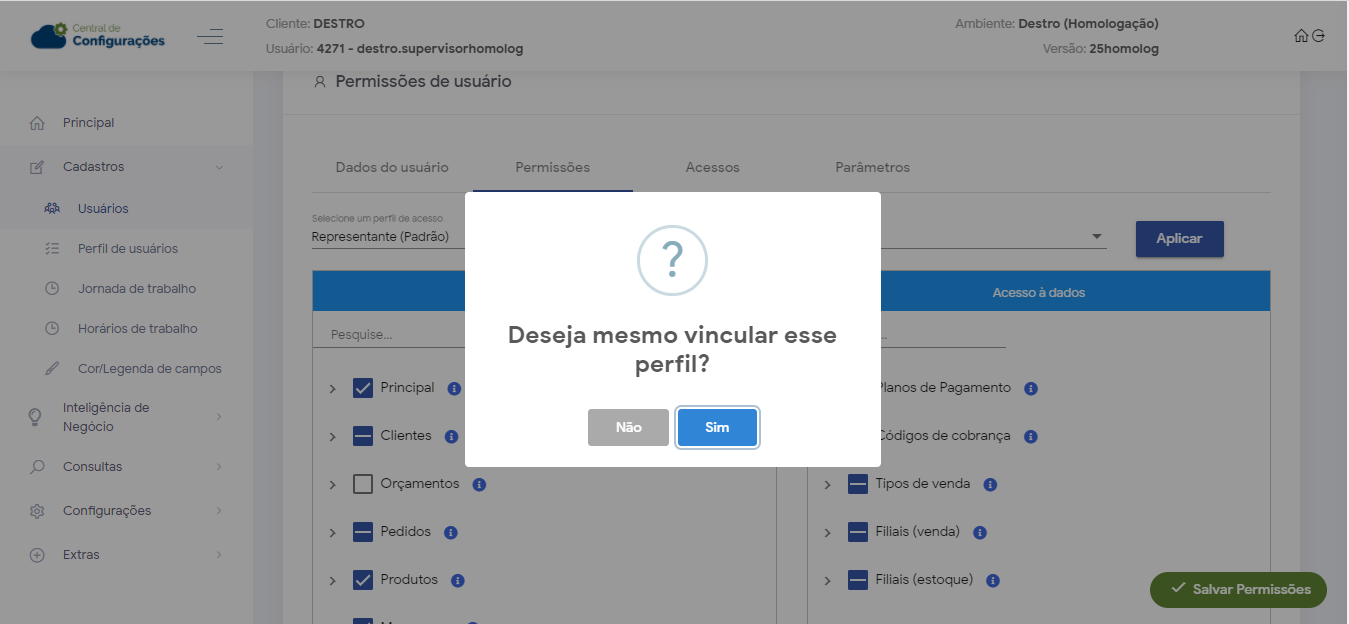The image size is (1349, 624).
Task: Expand the Tipos de venda row
Action: tap(828, 484)
